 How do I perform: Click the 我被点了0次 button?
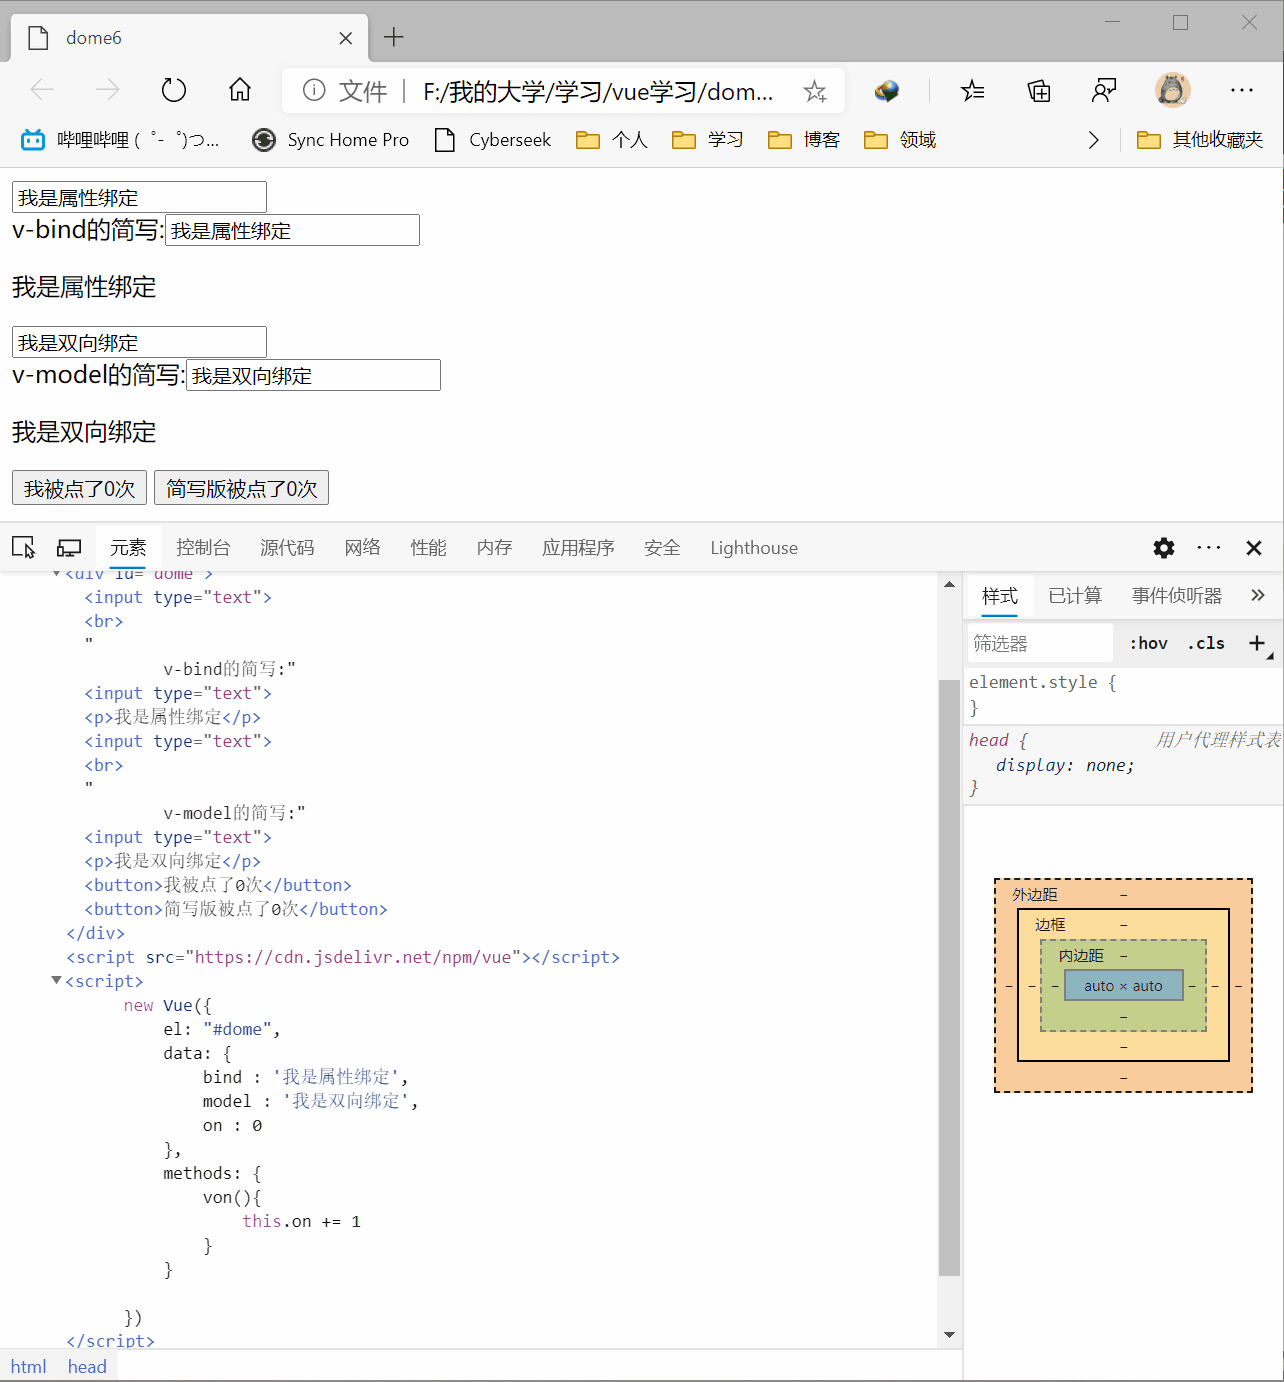coord(80,489)
